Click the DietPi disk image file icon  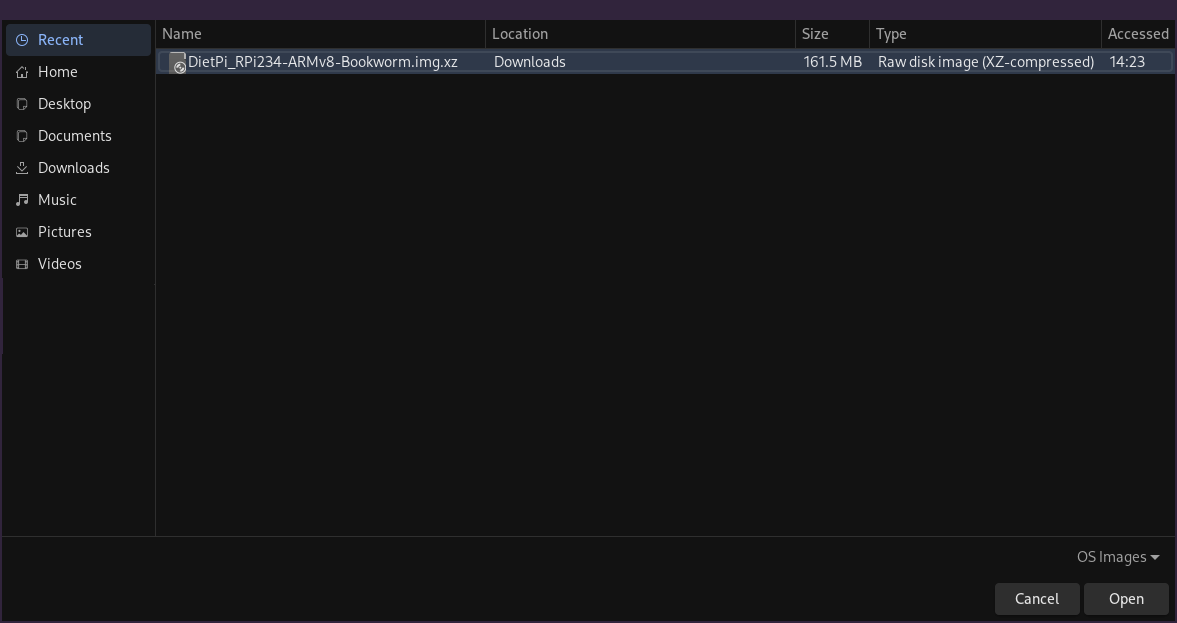pos(177,62)
